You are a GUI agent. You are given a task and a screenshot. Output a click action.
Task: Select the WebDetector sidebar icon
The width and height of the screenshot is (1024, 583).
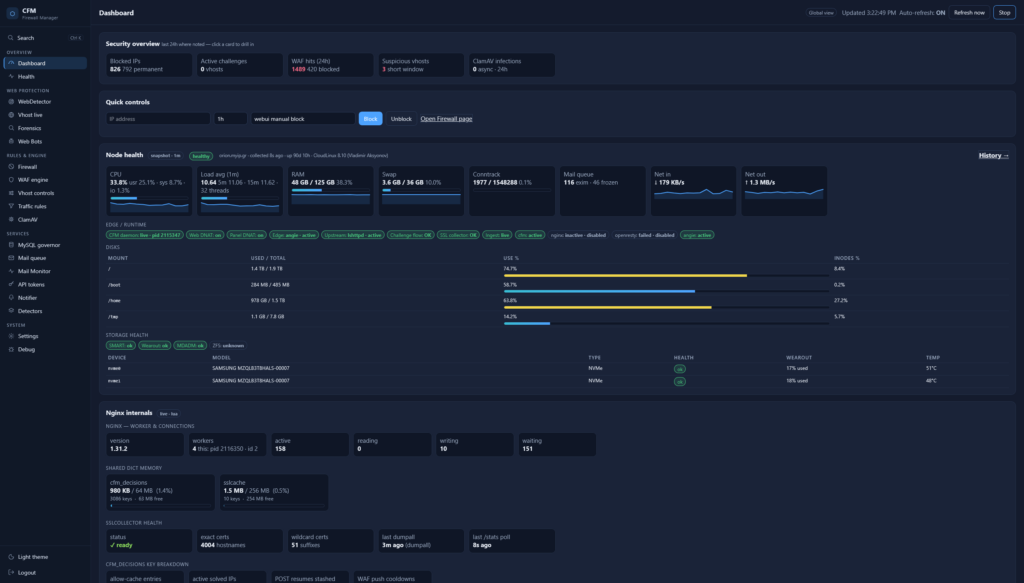(x=11, y=102)
